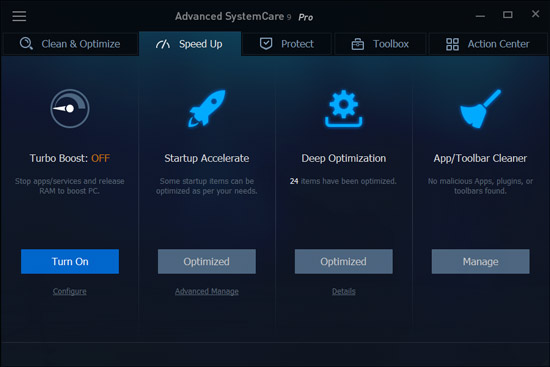This screenshot has width=550, height=367.
Task: Click the Startup Accelerate rocket icon
Action: (207, 108)
